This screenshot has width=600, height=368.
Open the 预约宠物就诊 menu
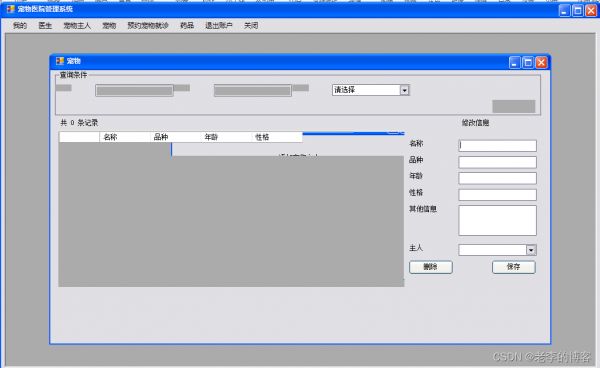(x=148, y=26)
